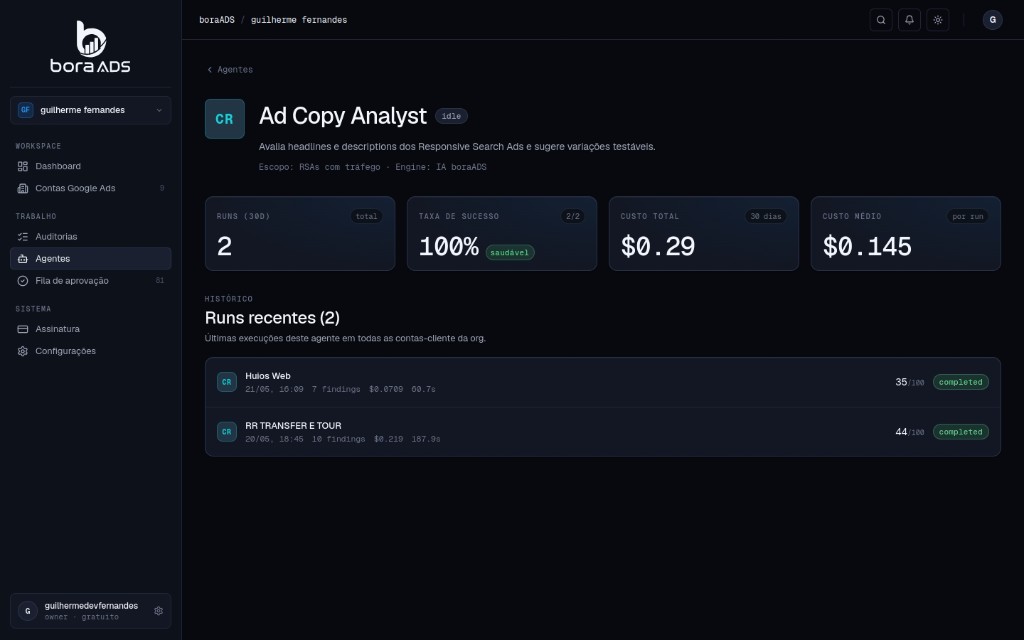Click the 2/2 badge on Taxa de sucesso
Image resolution: width=1024 pixels, height=640 pixels.
[573, 216]
